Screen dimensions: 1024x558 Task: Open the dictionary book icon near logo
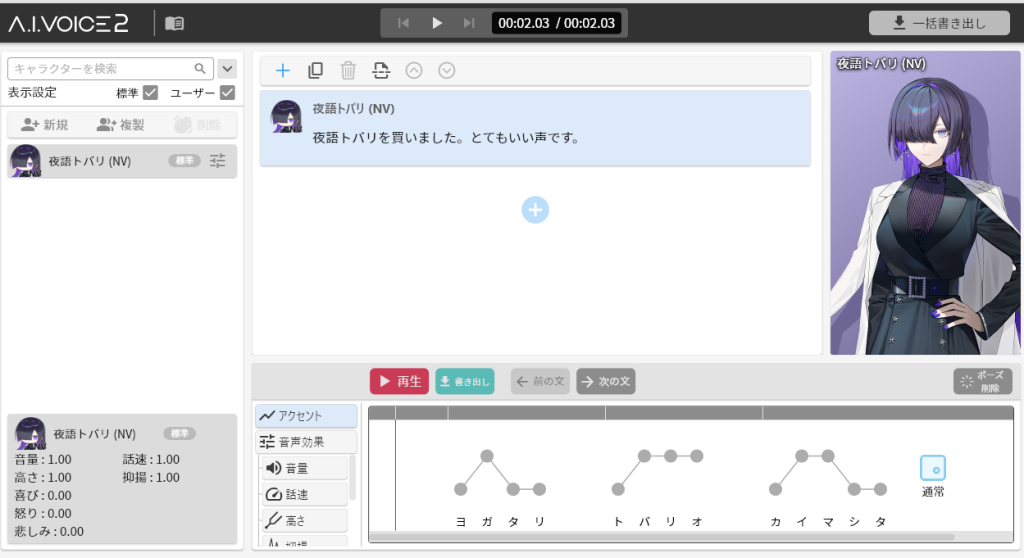tap(175, 23)
